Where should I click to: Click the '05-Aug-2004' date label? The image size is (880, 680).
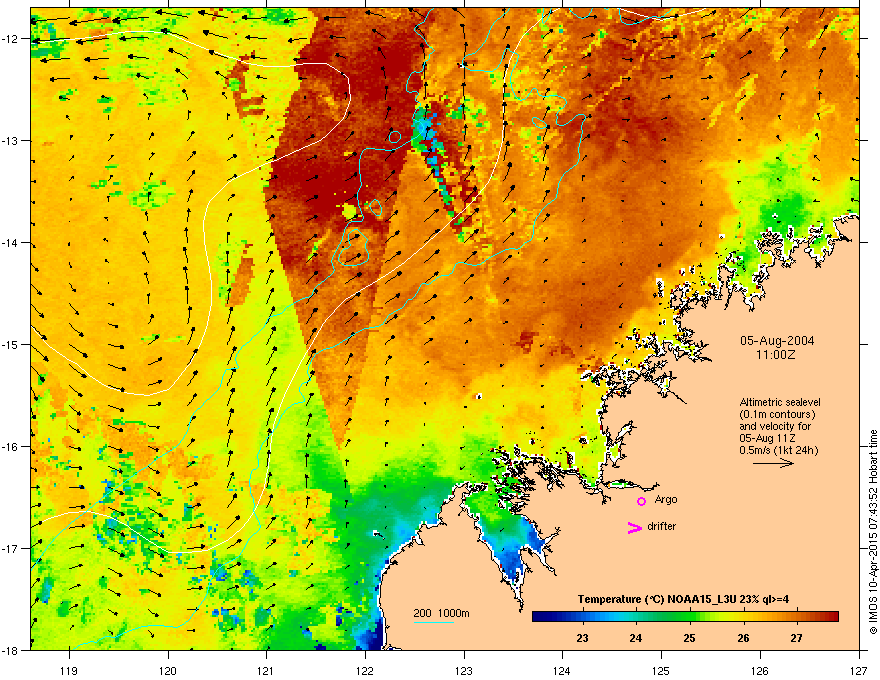(777, 341)
